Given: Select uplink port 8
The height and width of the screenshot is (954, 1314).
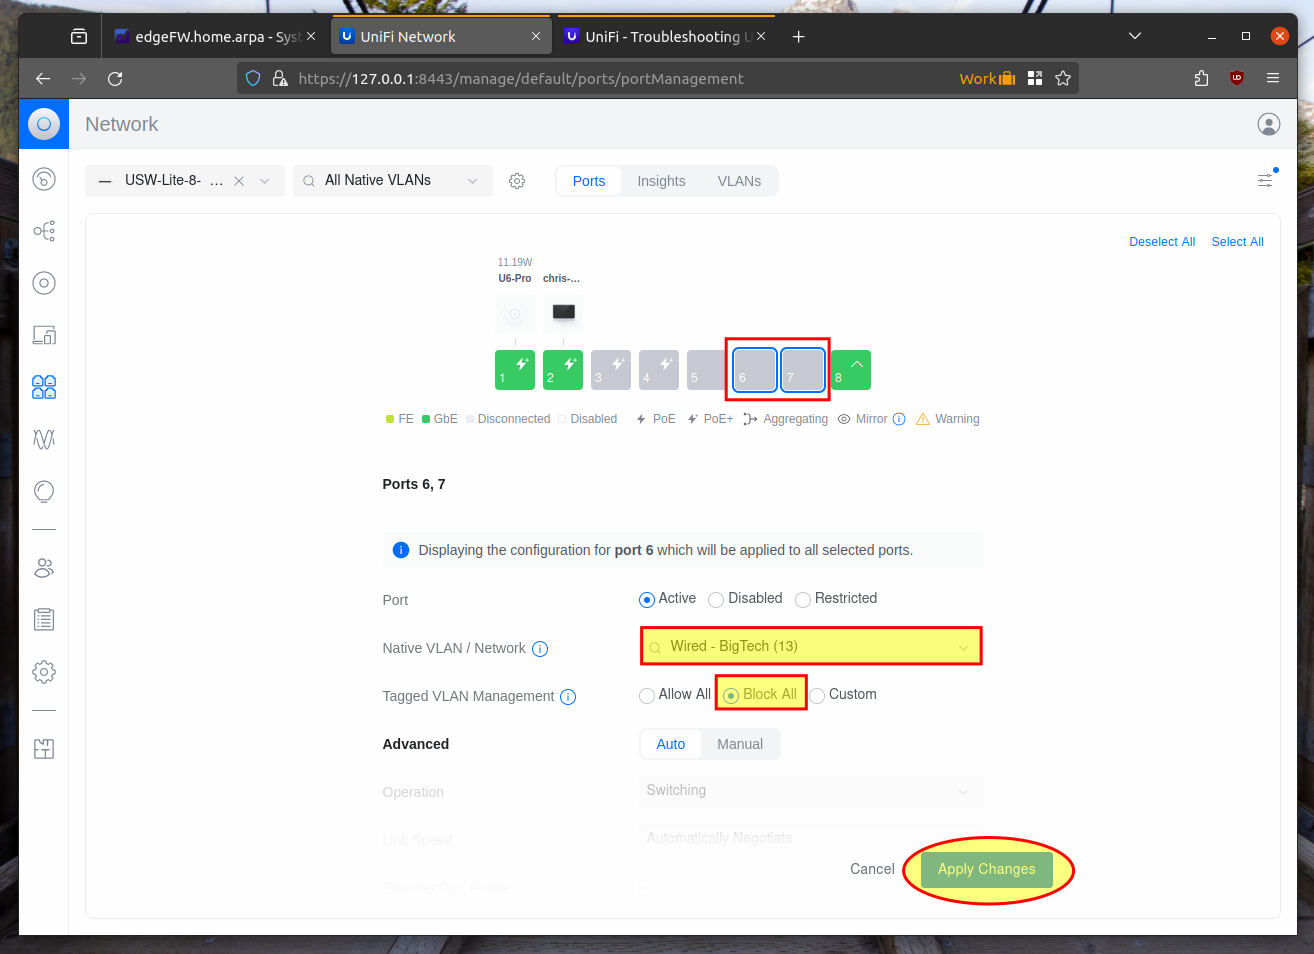Looking at the screenshot, I should point(851,370).
